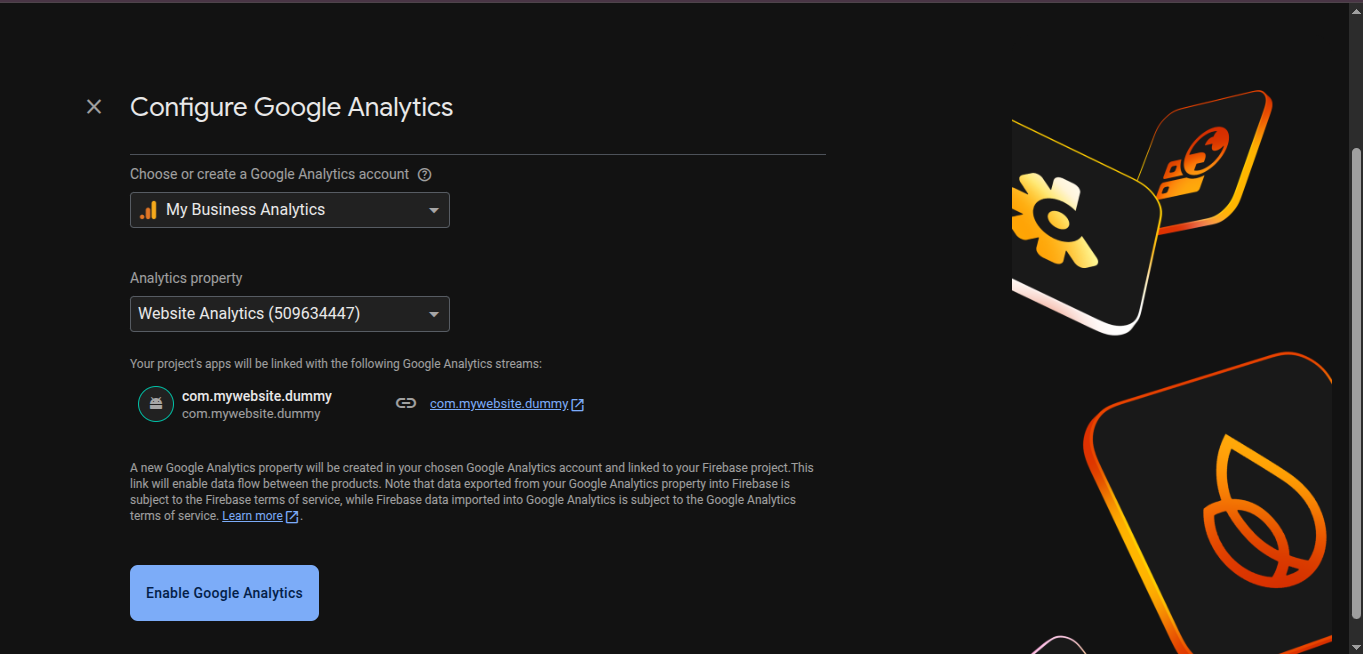Click the help icon beside Analytics account label
This screenshot has width=1363, height=654.
[424, 174]
